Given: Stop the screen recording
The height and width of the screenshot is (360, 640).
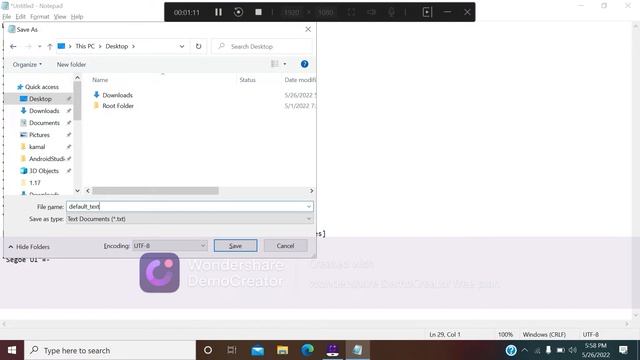Looking at the screenshot, I should pos(258,12).
